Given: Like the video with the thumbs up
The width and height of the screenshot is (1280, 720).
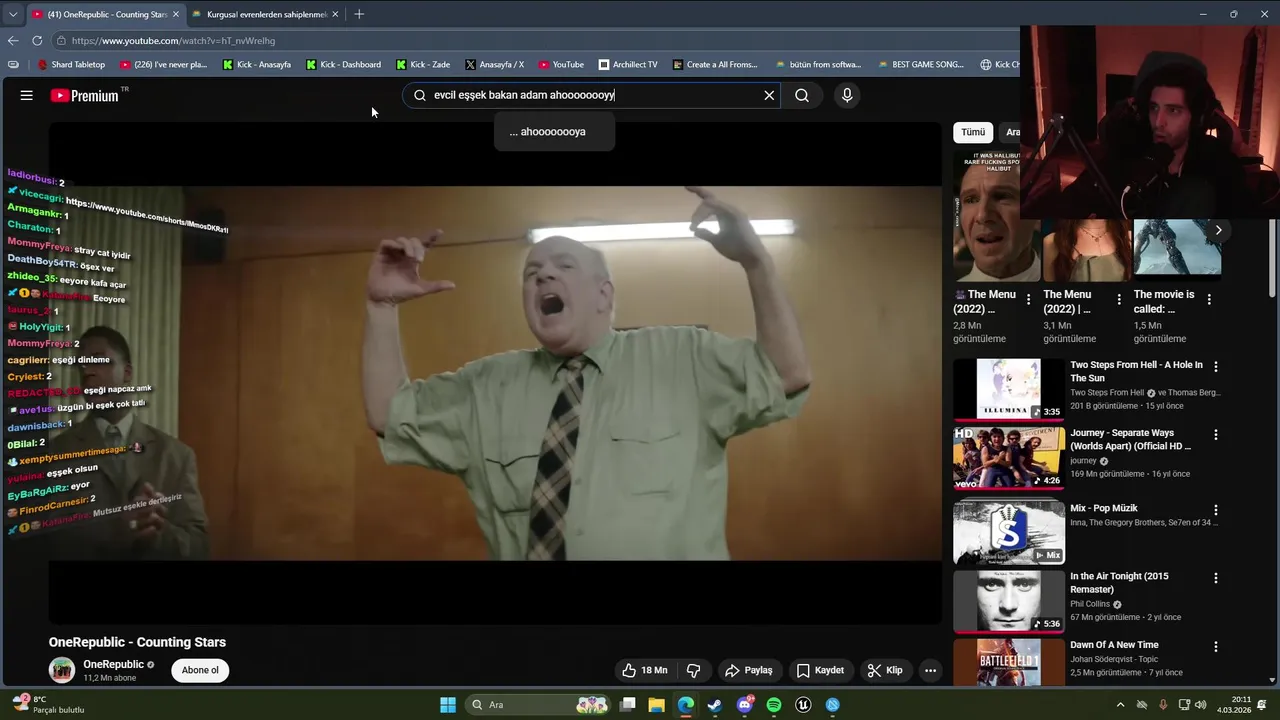Looking at the screenshot, I should [x=644, y=670].
